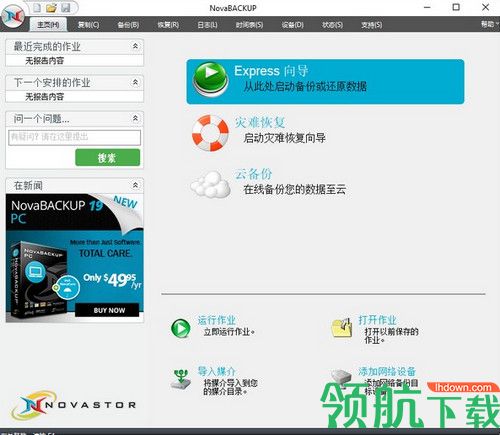Collapse the 在新闻 panel
This screenshot has height=435, width=500.
tap(135, 185)
